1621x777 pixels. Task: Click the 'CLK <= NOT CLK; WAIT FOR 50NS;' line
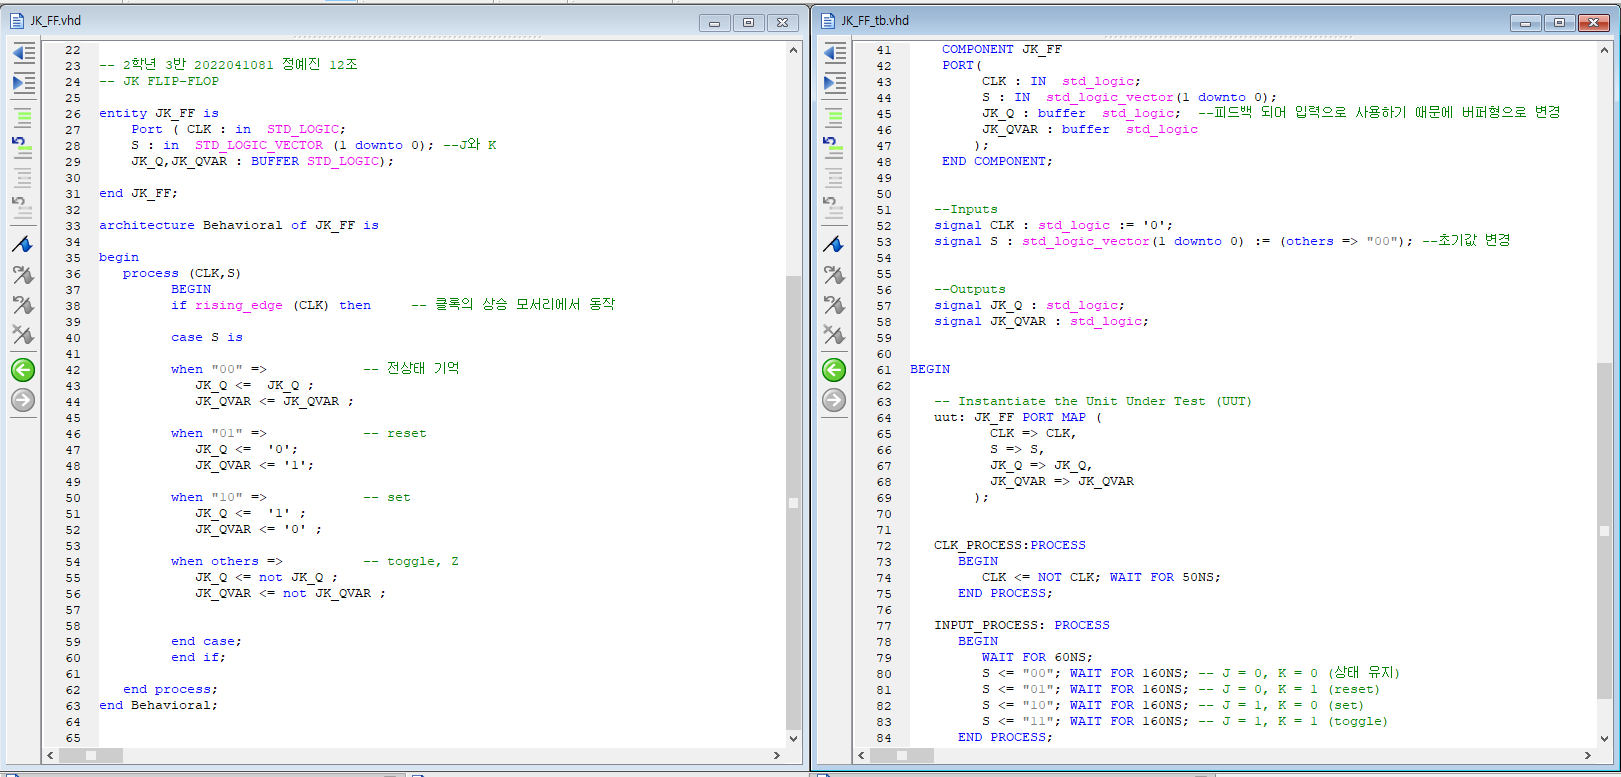click(1101, 578)
